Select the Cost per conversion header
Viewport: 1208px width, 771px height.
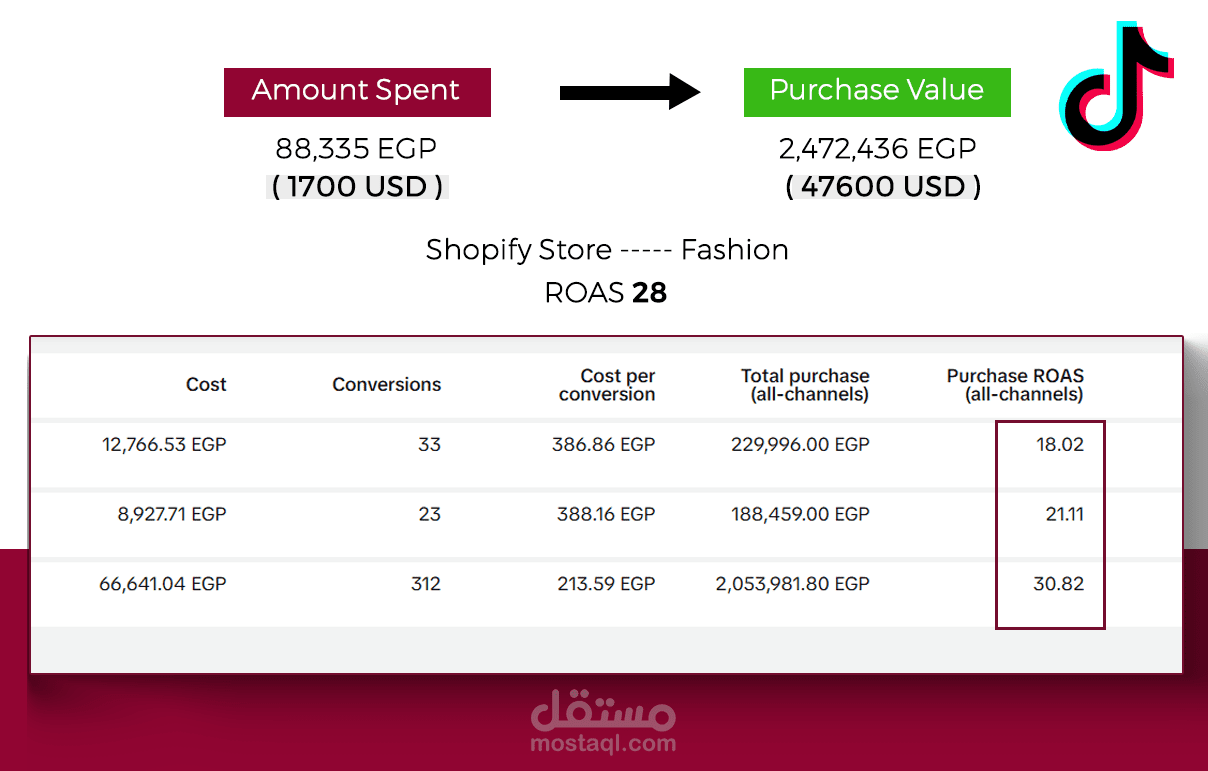point(607,385)
